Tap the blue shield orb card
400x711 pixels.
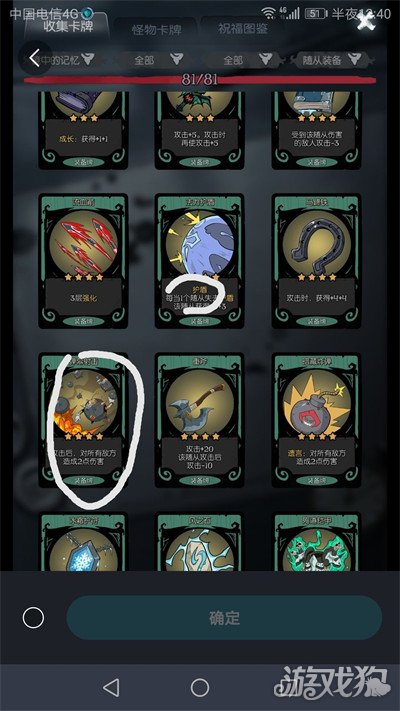[200, 261]
